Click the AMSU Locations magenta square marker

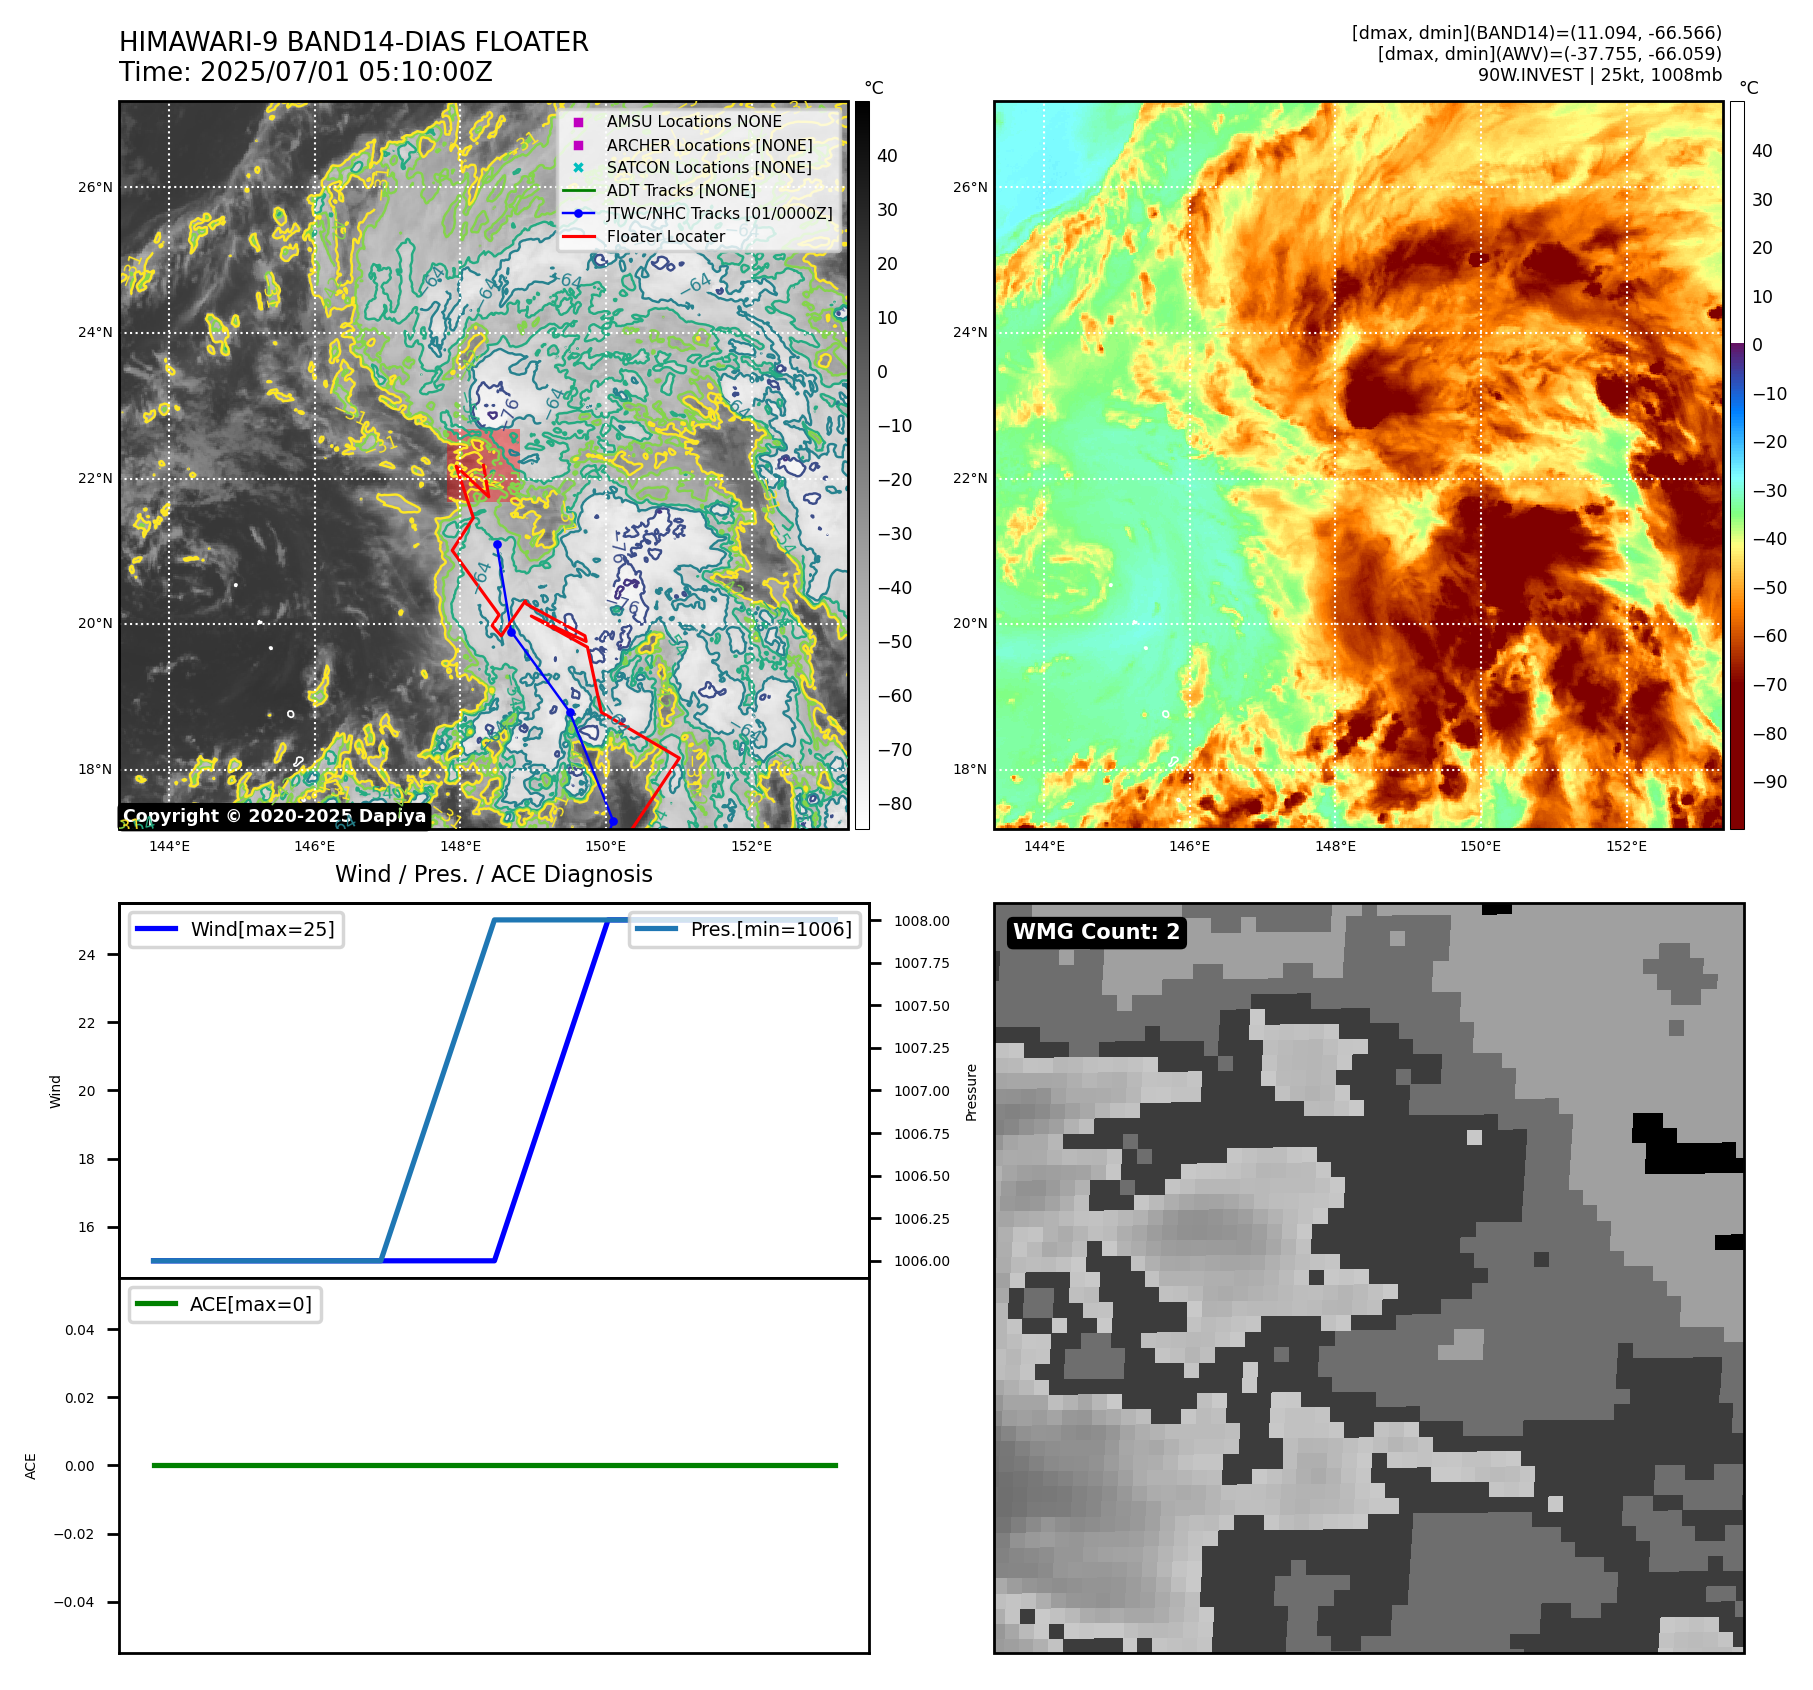coord(578,122)
